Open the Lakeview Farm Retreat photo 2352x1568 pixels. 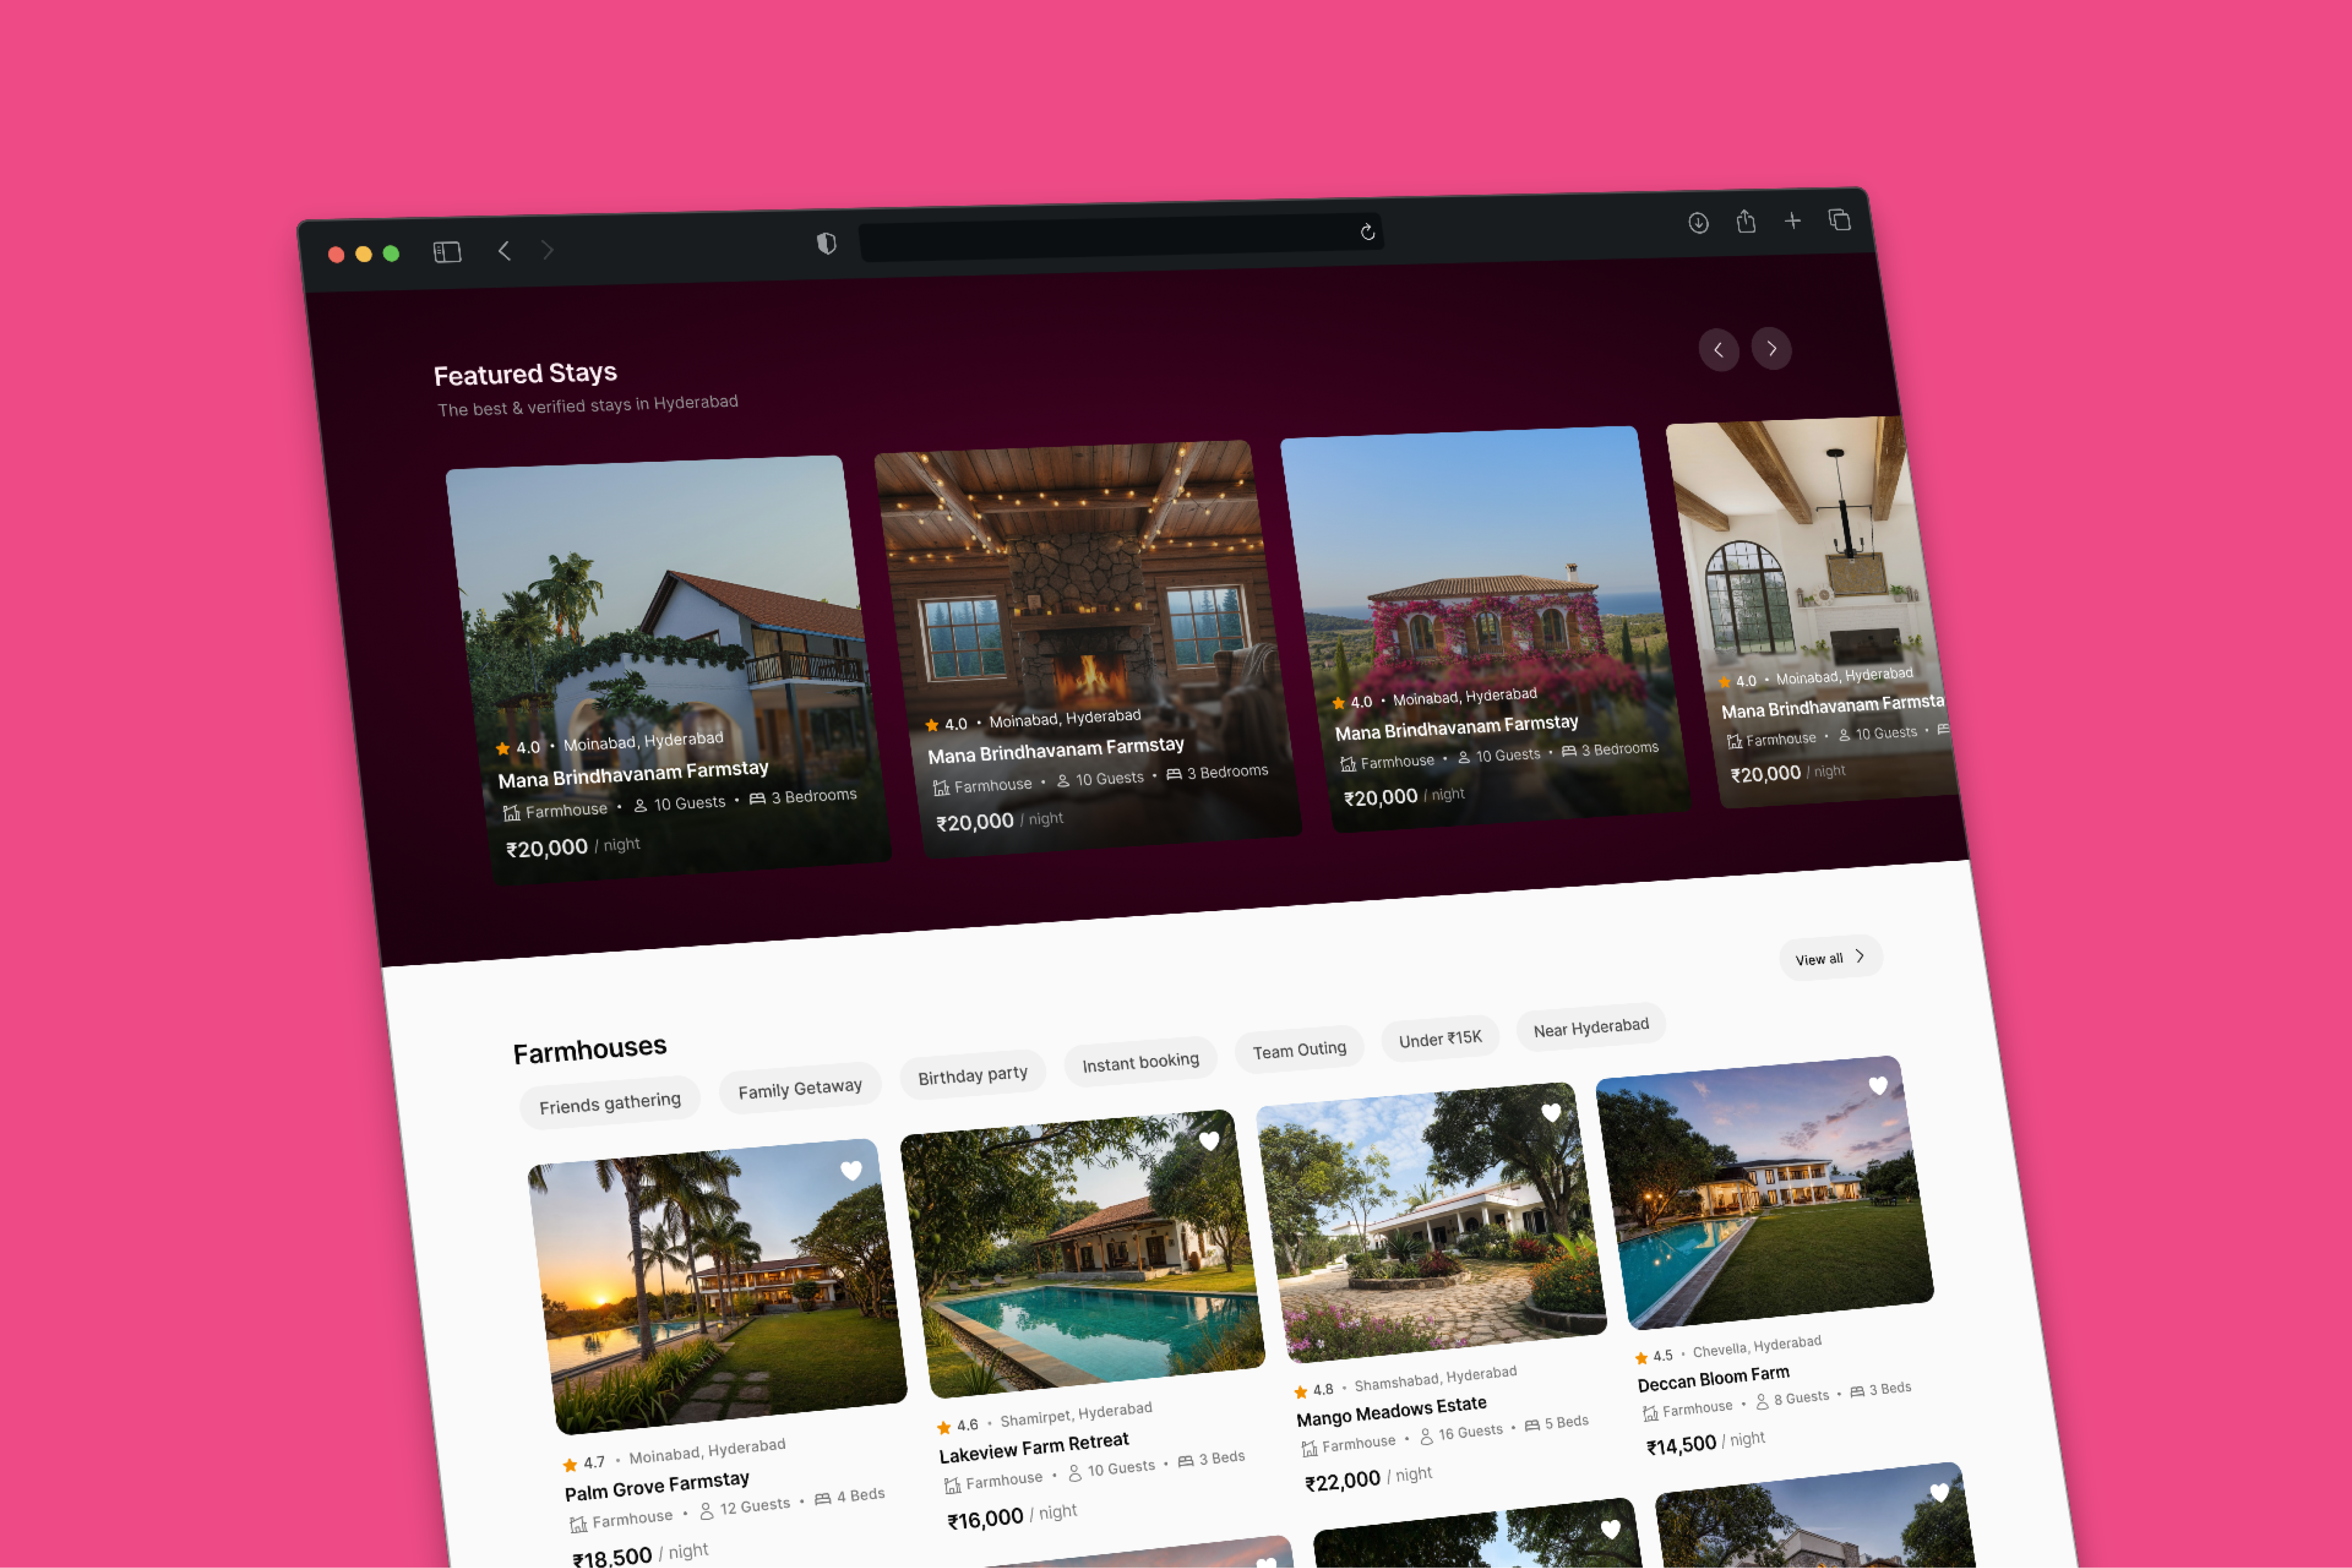pos(1082,1254)
